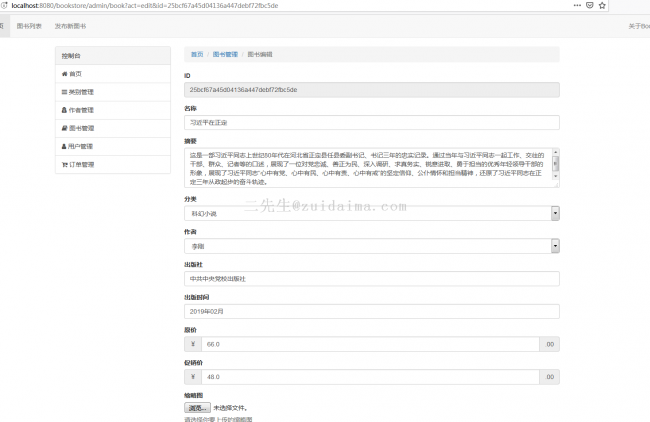Click the 原价 price input field
The image size is (650, 422).
(x=370, y=344)
